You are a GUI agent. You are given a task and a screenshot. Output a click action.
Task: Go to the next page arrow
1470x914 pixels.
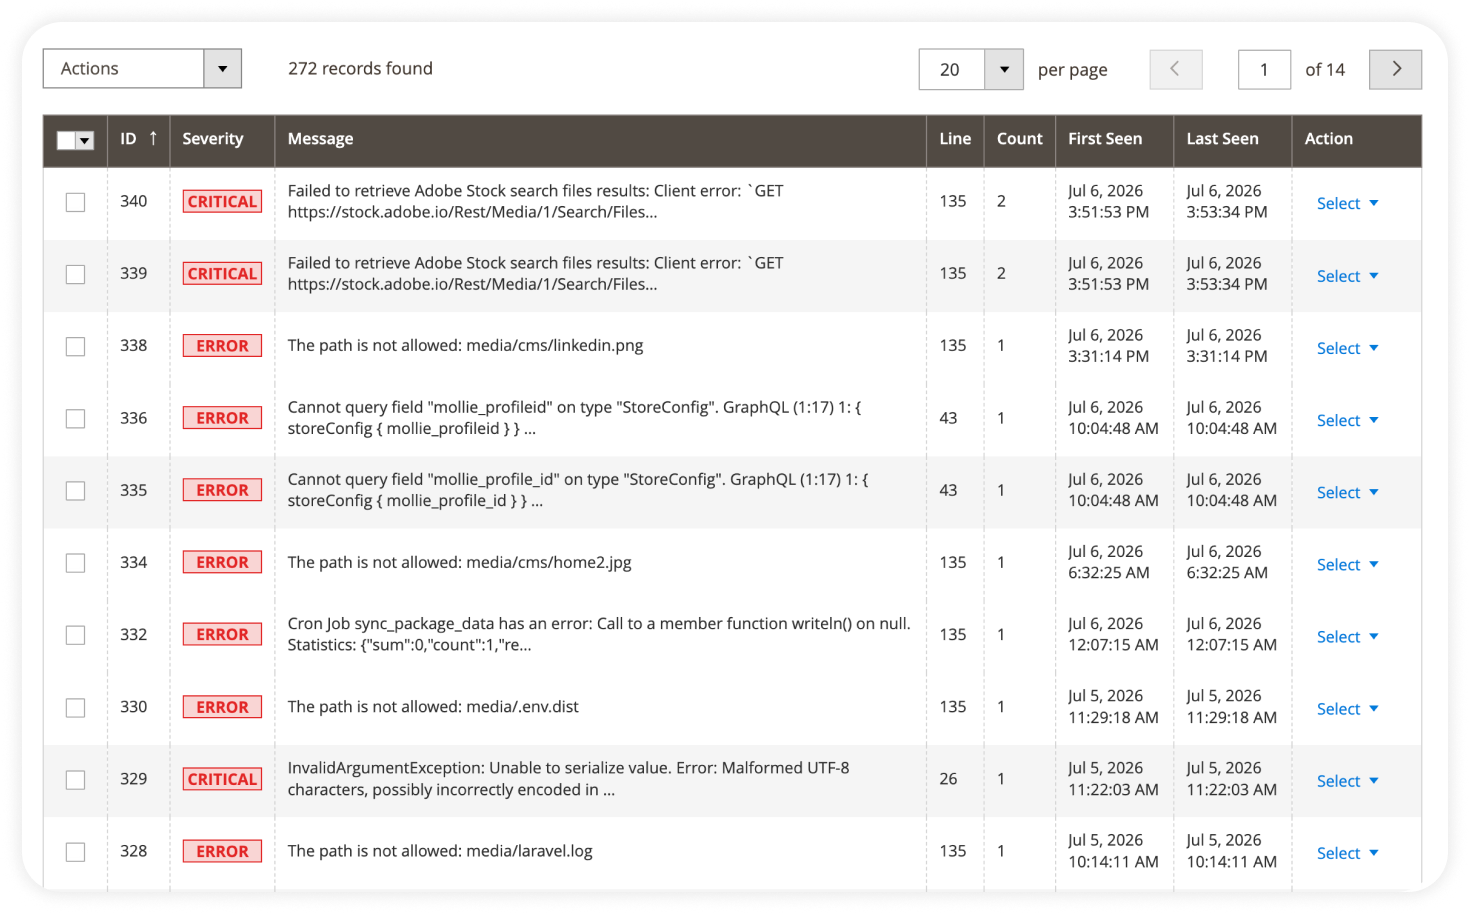click(x=1396, y=69)
